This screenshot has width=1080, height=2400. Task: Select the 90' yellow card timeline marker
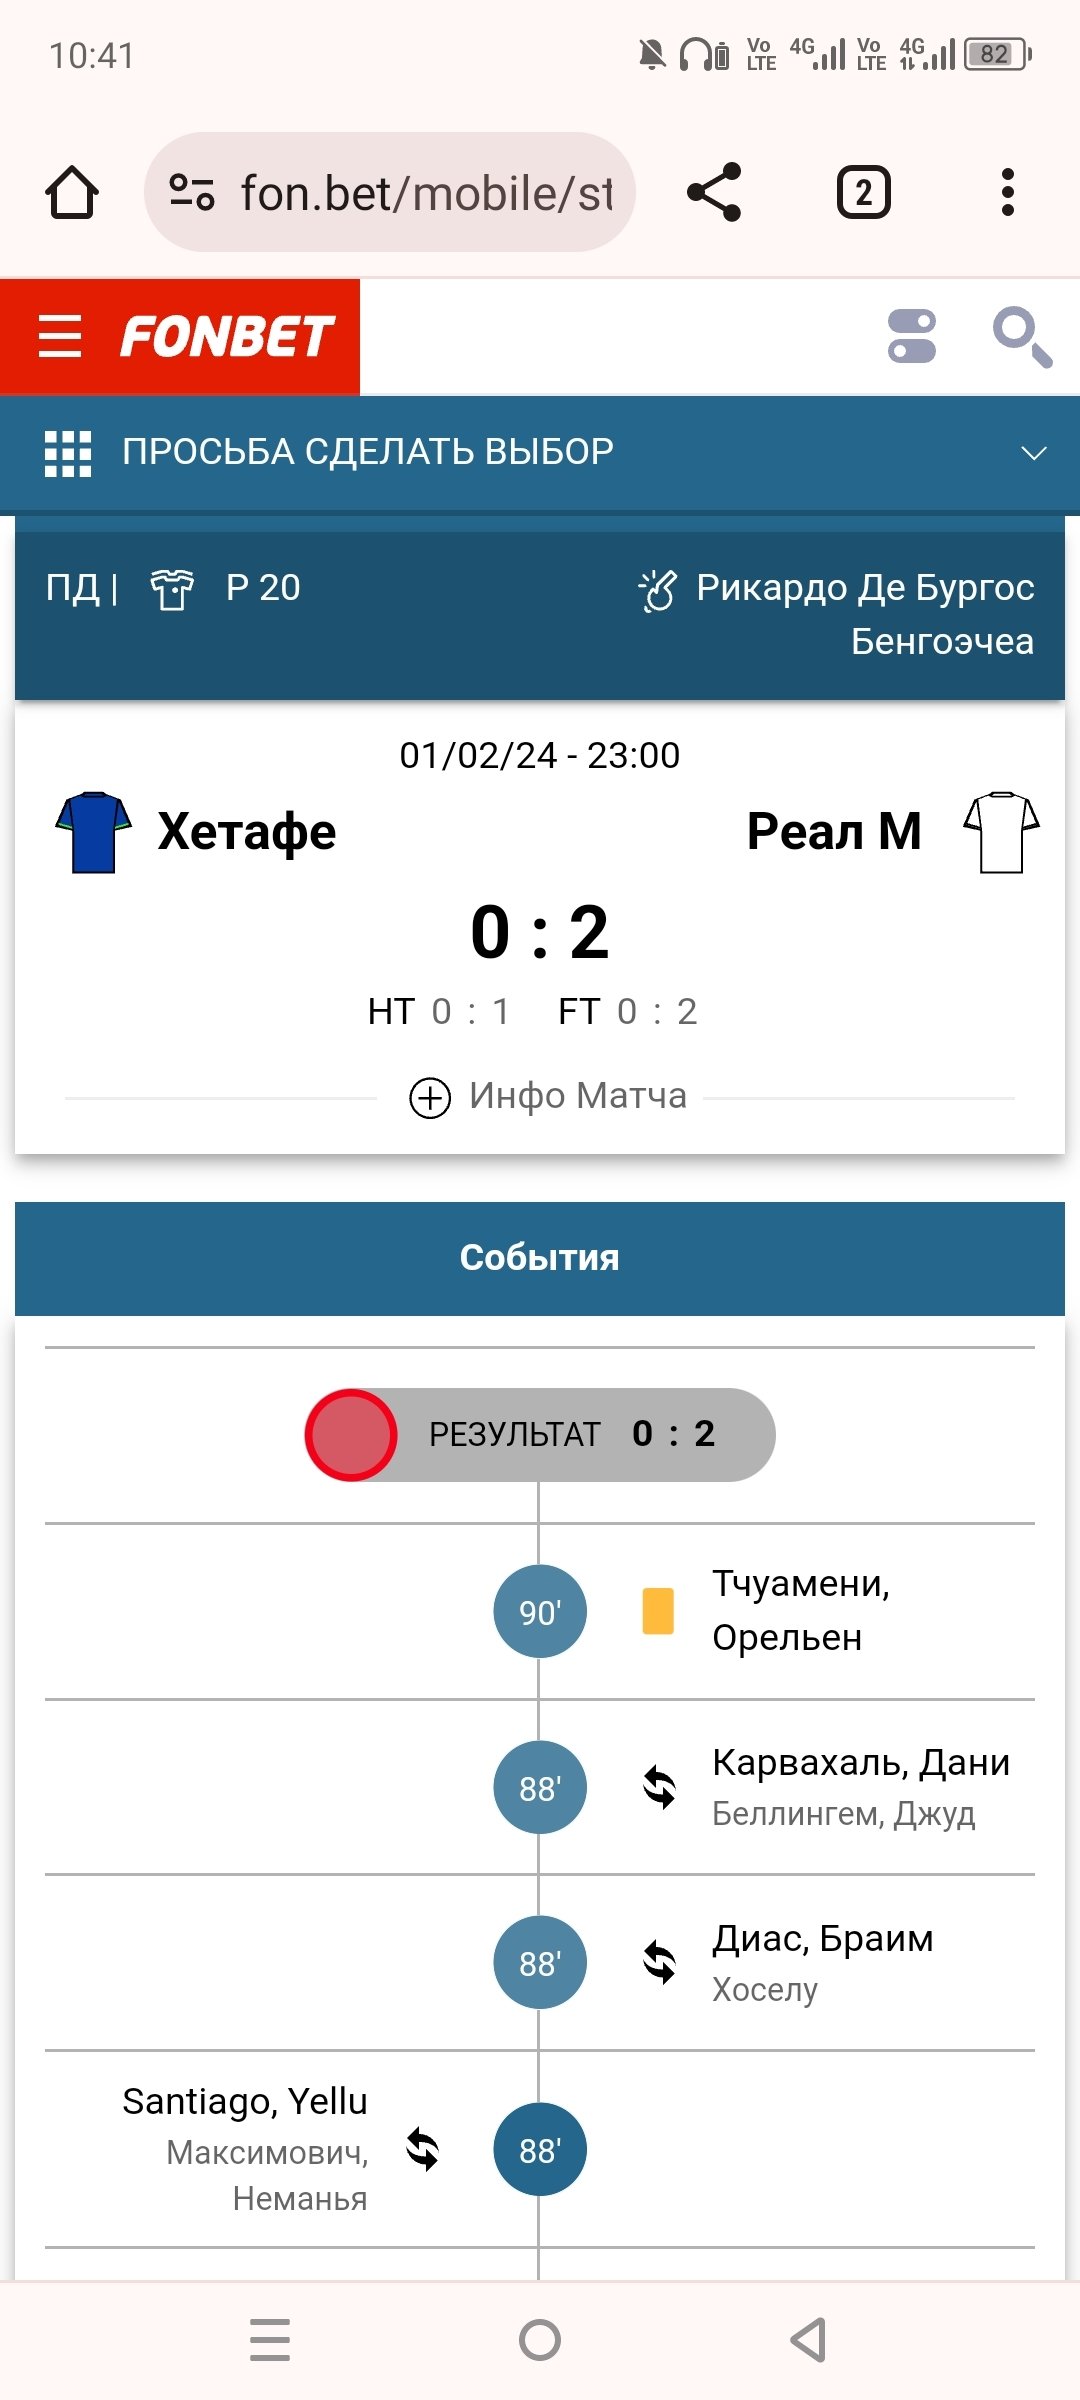coord(540,1611)
